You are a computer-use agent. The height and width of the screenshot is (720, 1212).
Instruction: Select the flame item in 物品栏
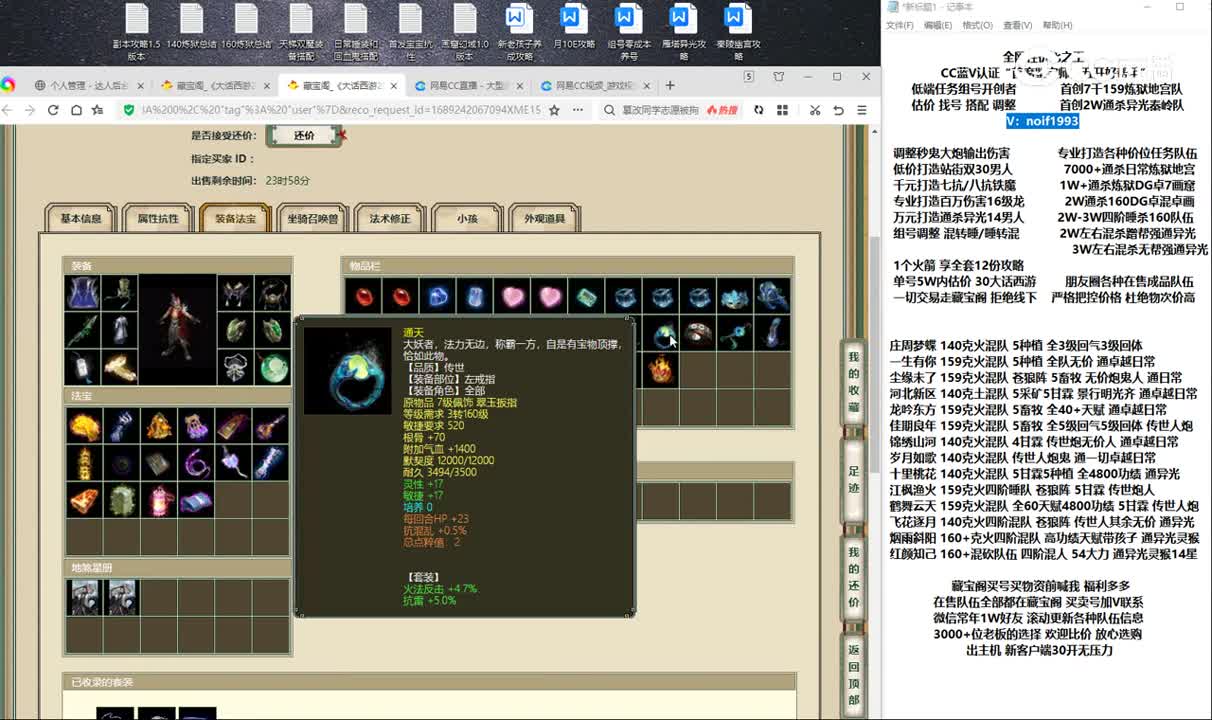pyautogui.click(x=661, y=371)
